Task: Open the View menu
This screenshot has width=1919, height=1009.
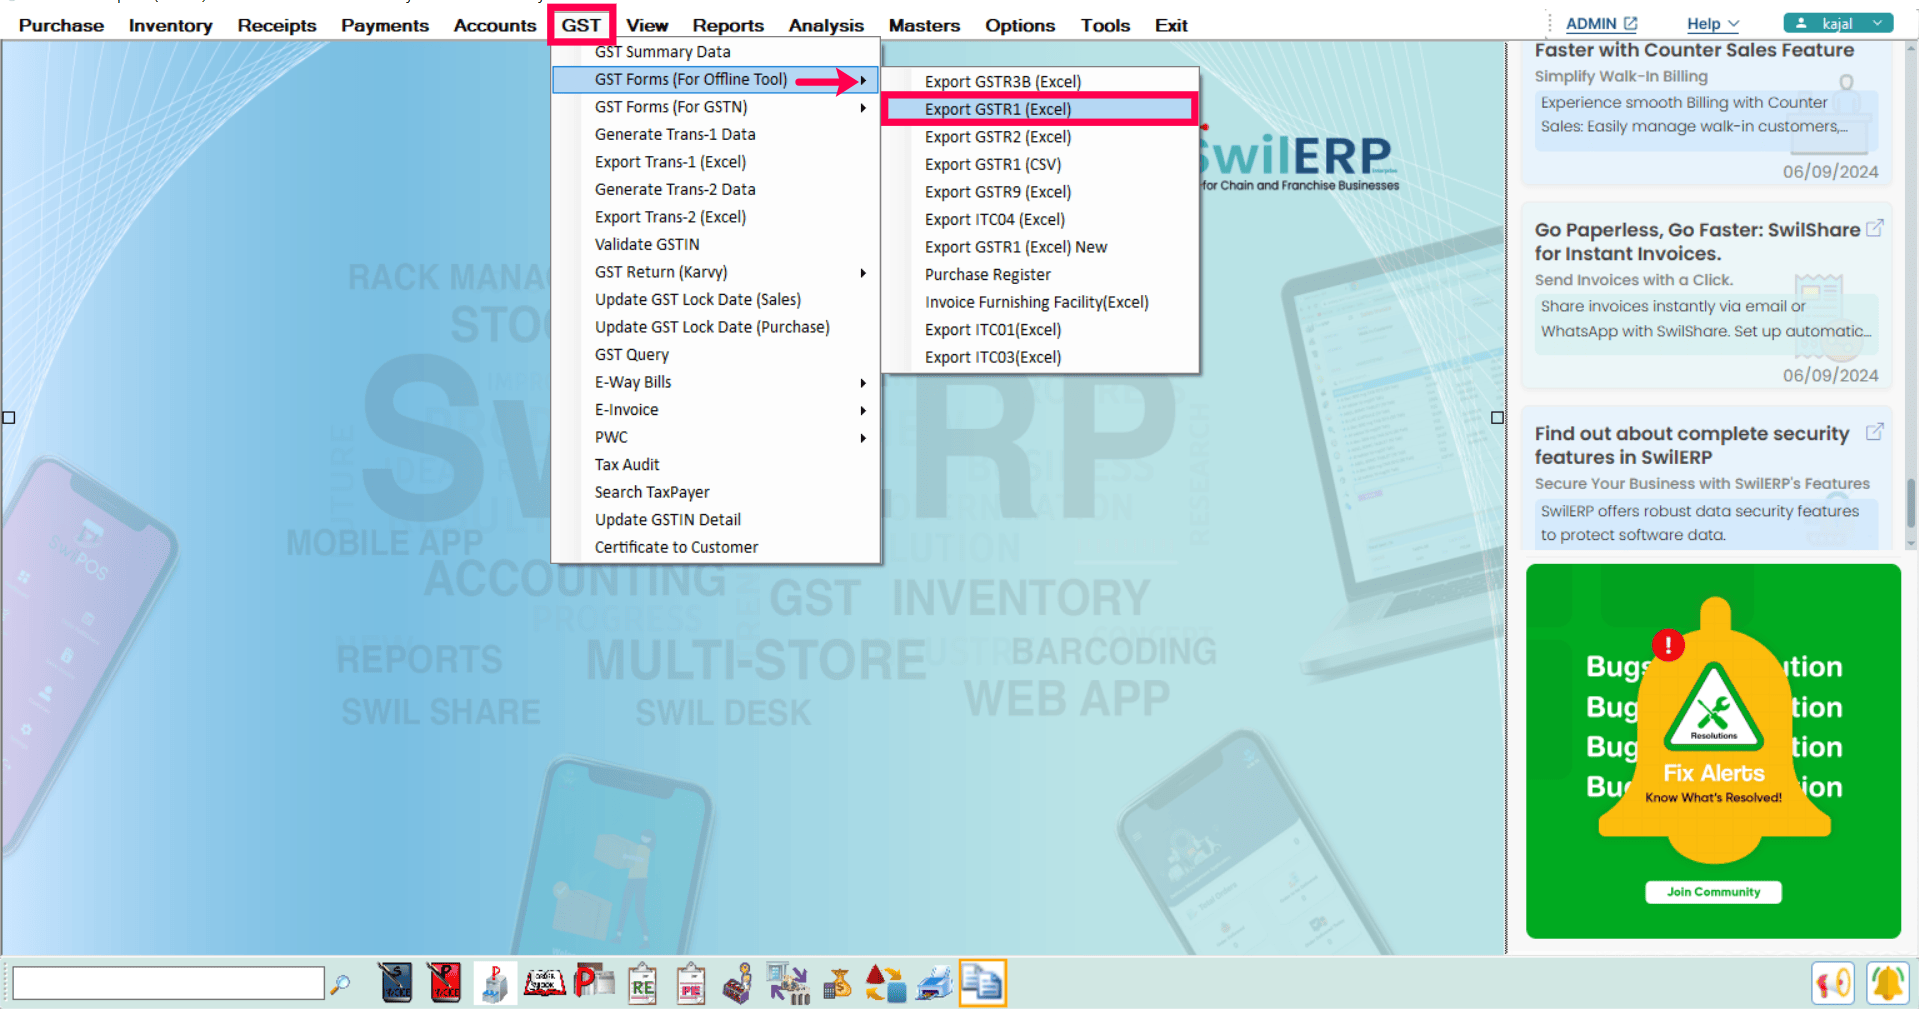Action: click(x=647, y=25)
